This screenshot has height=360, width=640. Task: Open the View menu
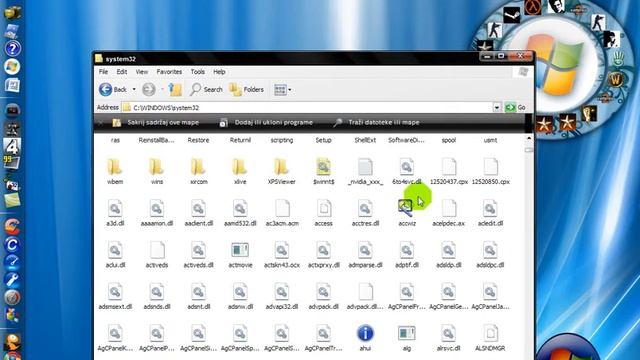point(142,72)
